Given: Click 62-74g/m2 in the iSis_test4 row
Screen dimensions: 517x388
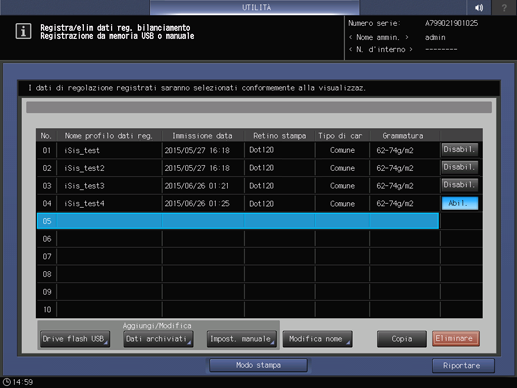Looking at the screenshot, I should 395,203.
